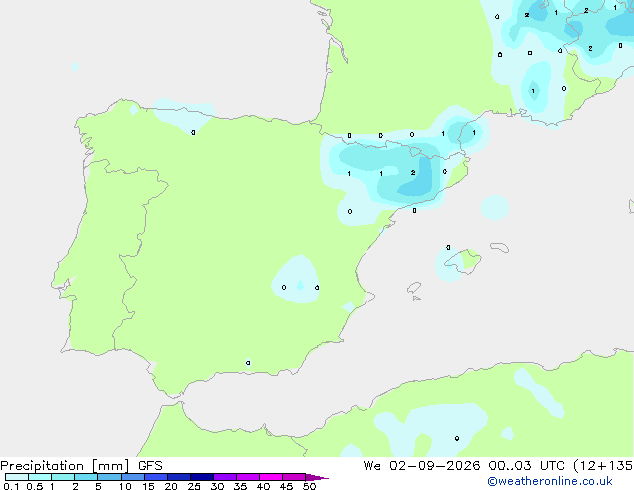This screenshot has width=634, height=490.
Task: Click the '0' value on Spain's south coast
Action: [x=248, y=363]
